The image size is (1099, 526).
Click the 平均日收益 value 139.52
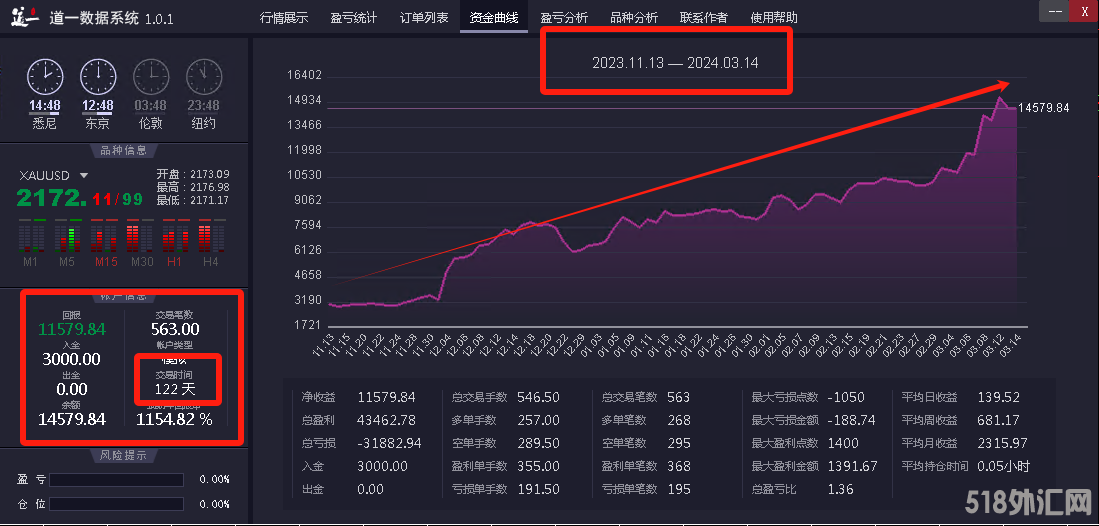click(999, 398)
